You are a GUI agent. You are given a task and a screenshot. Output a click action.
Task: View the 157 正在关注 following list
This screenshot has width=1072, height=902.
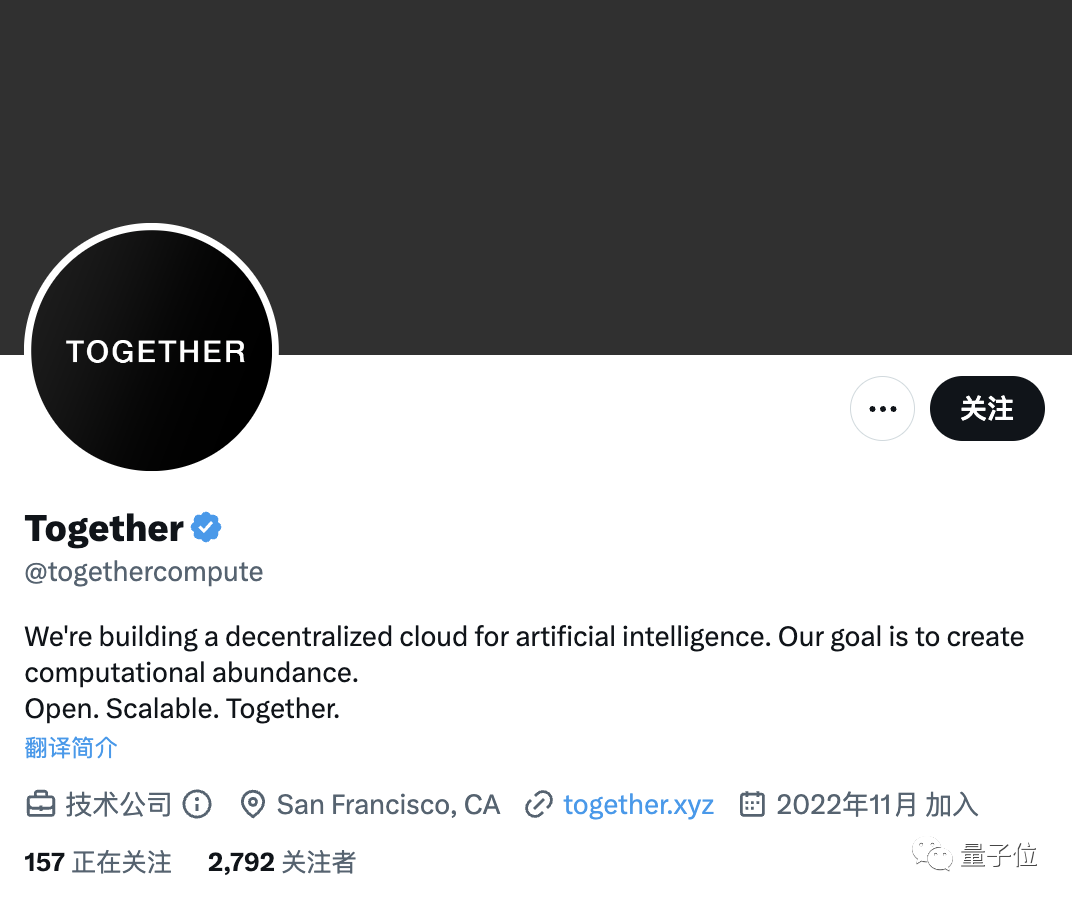[x=98, y=862]
